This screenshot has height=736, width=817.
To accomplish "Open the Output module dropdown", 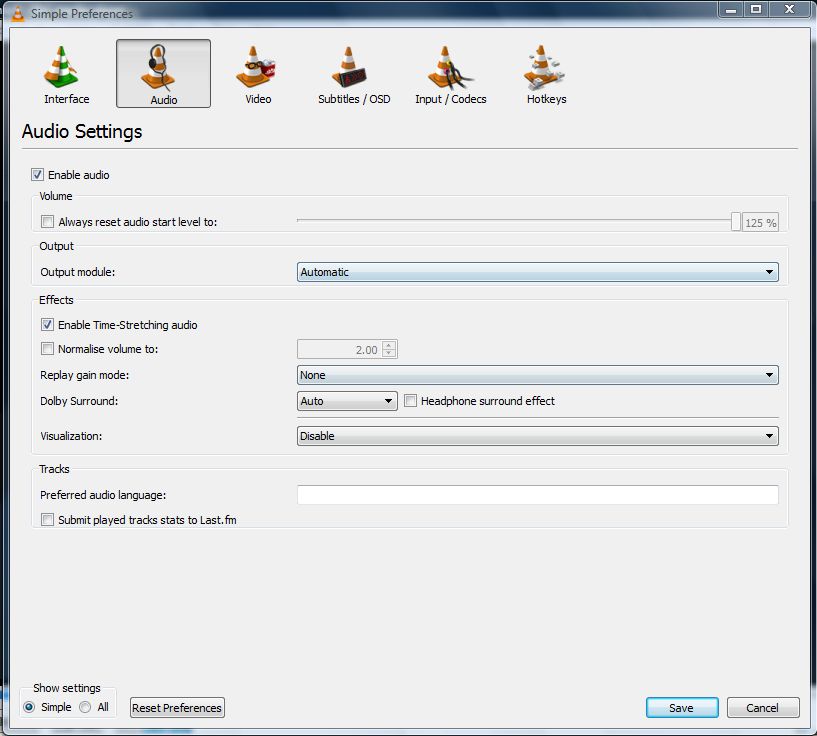I will 538,272.
